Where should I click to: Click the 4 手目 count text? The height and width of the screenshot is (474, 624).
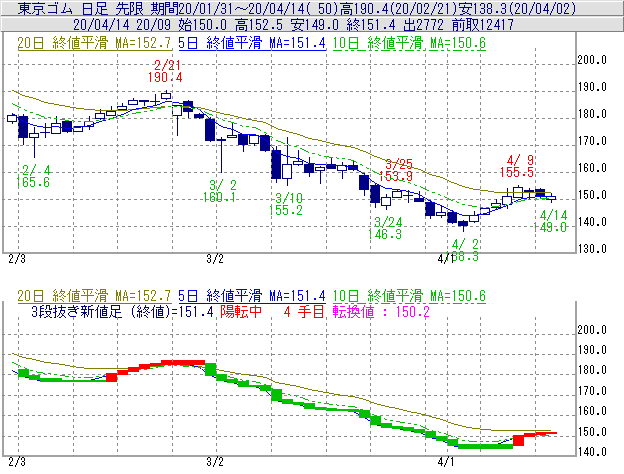304,311
